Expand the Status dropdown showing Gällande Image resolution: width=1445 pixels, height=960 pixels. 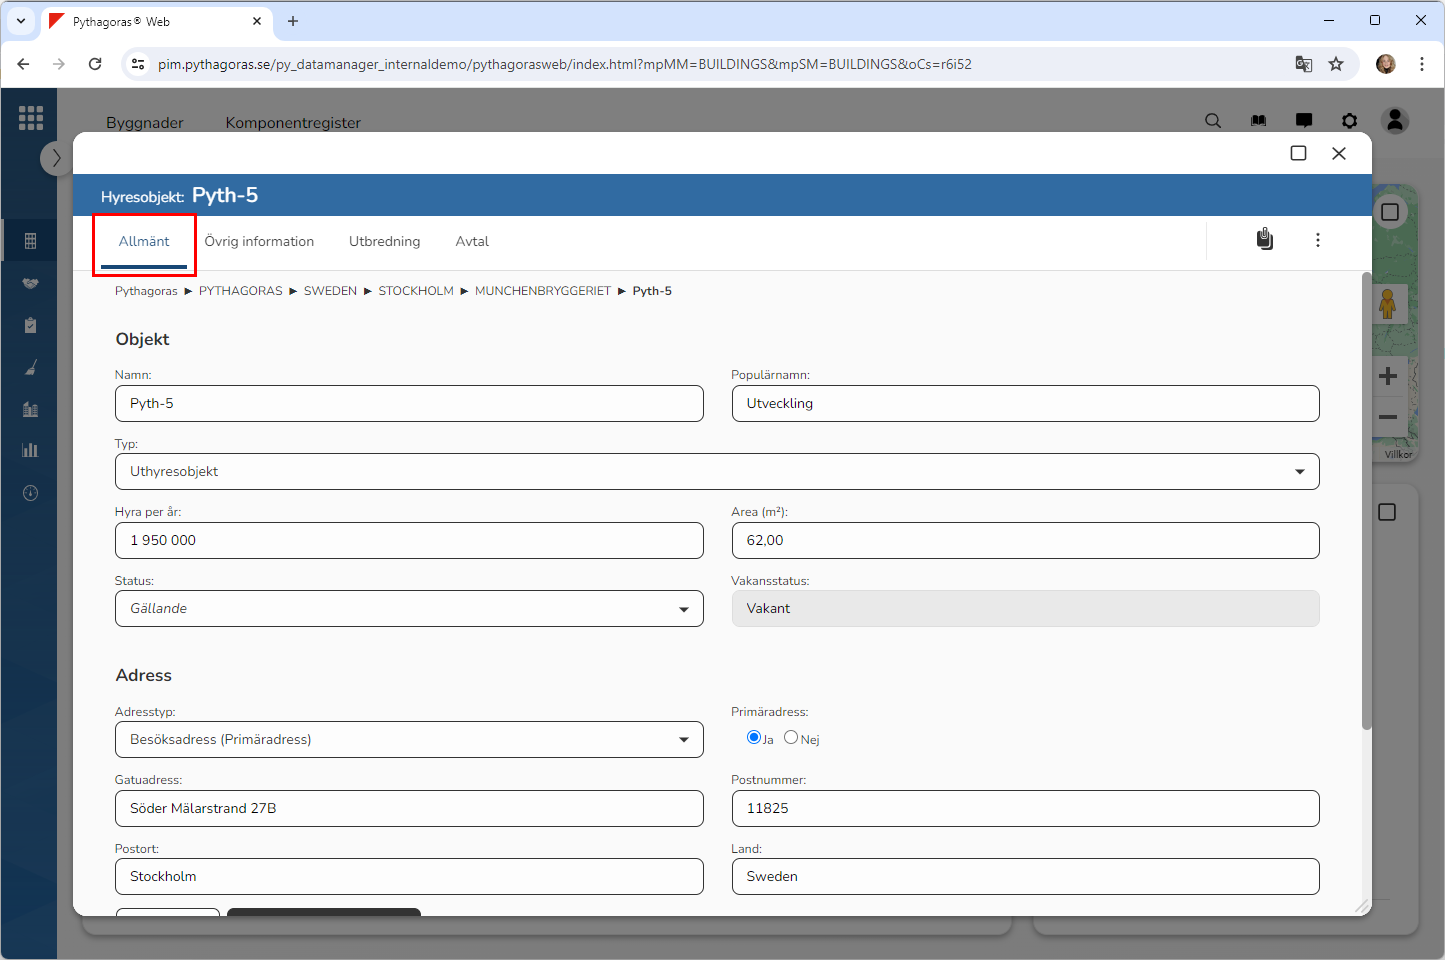[409, 609]
